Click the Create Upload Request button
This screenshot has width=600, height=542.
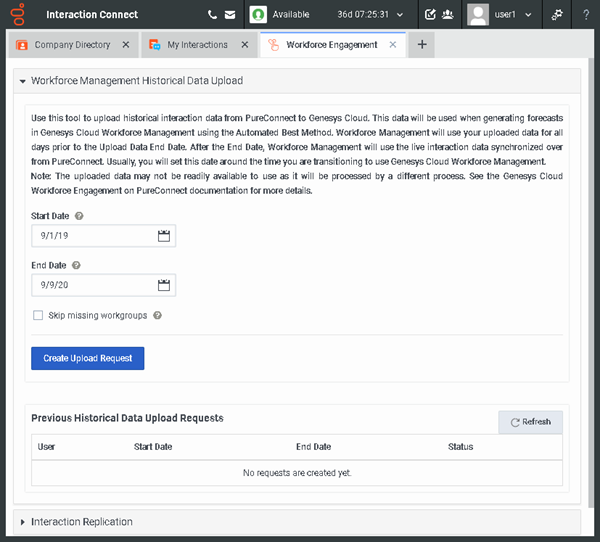pyautogui.click(x=88, y=358)
